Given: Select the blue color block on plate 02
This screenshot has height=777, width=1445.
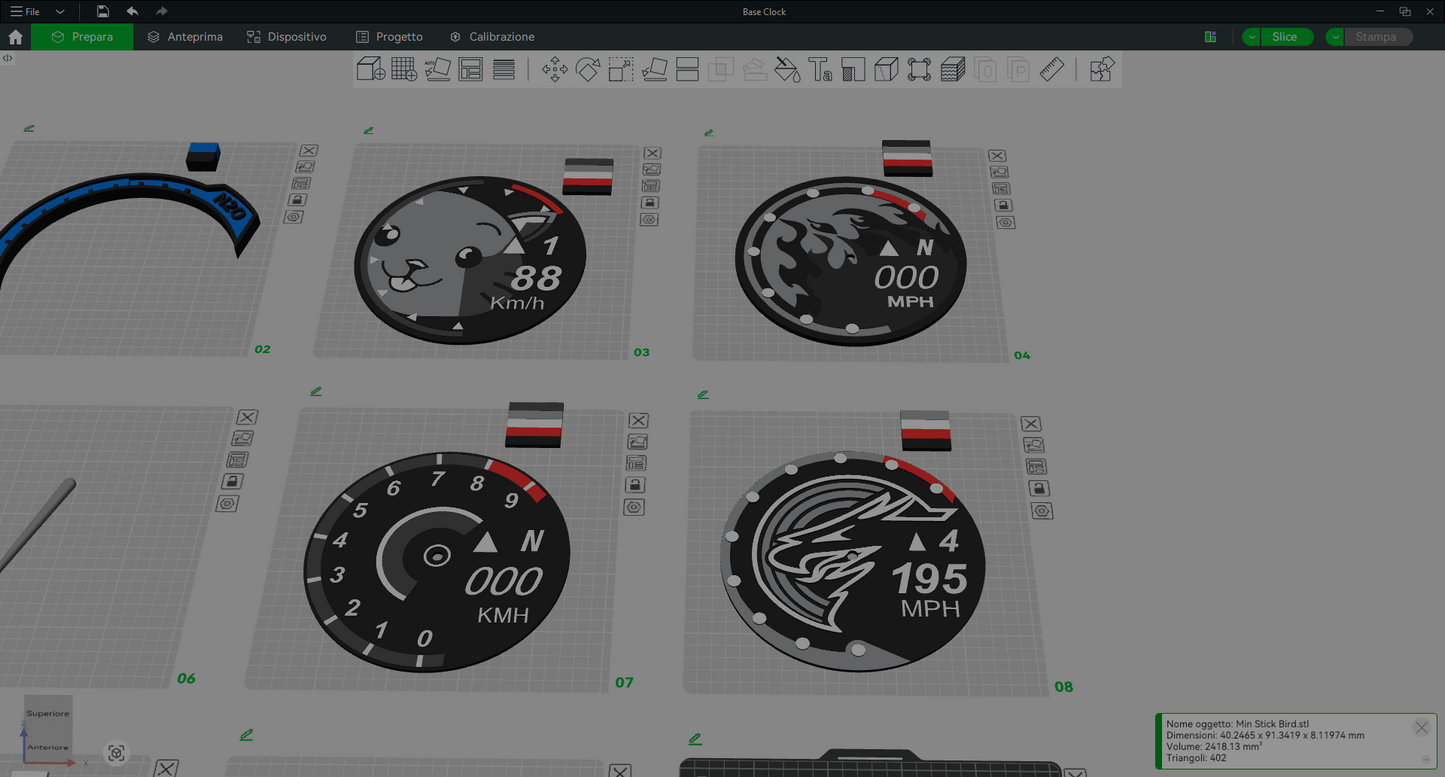Looking at the screenshot, I should click(203, 156).
